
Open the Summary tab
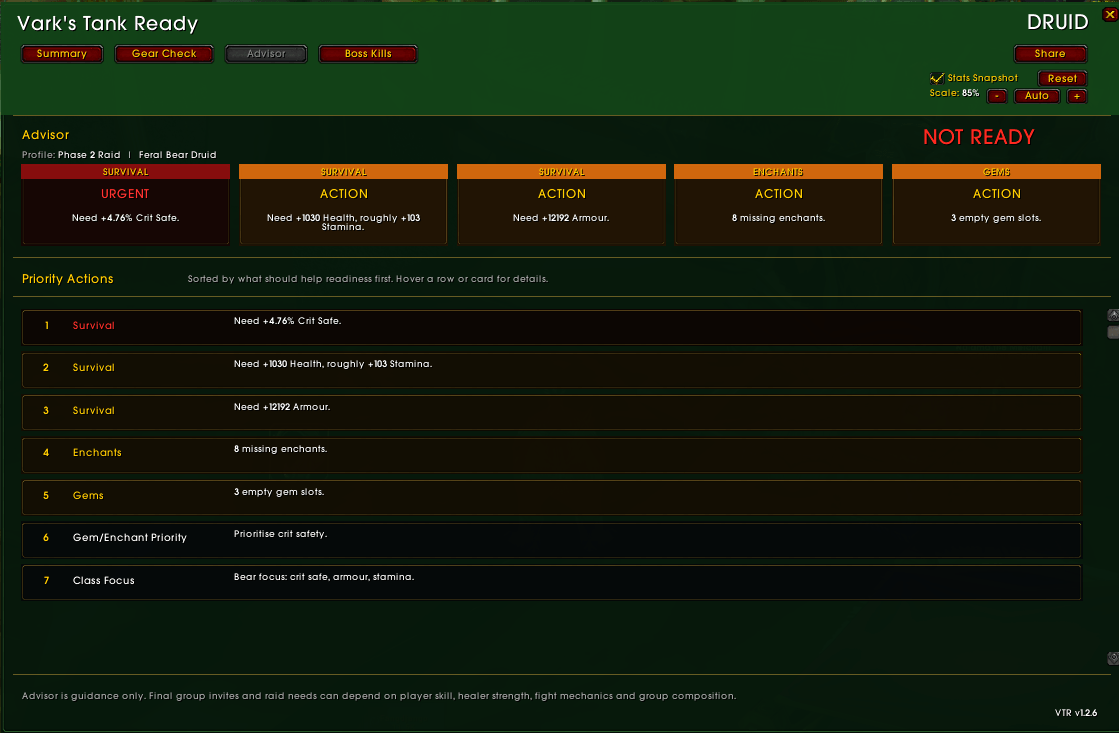point(62,54)
